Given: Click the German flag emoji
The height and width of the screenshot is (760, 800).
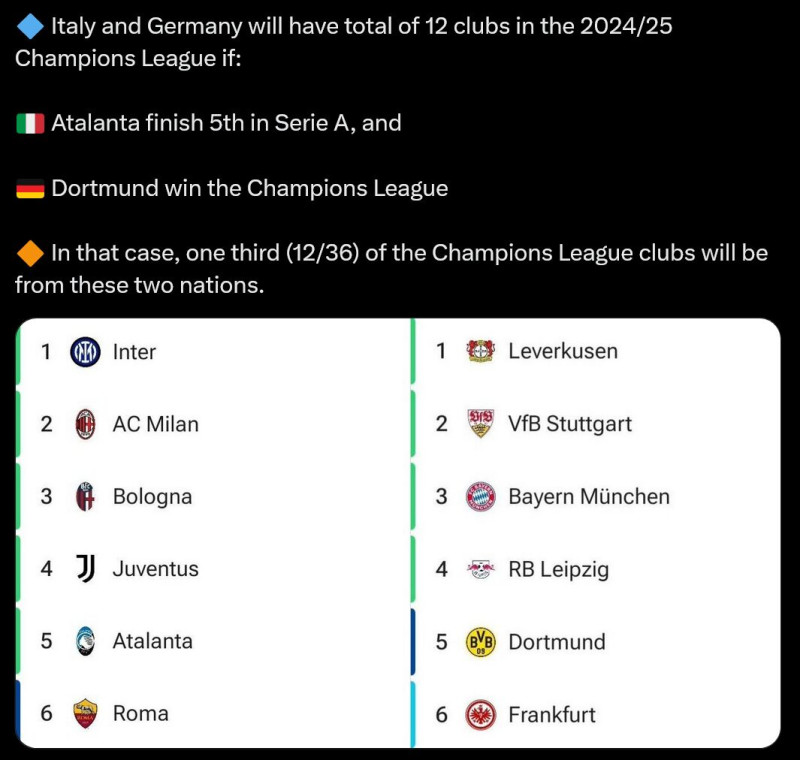Looking at the screenshot, I should (30, 188).
